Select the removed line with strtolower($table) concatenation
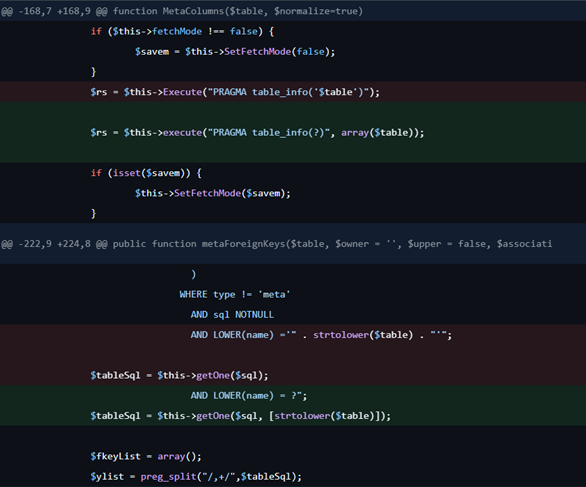Viewport: 586px width, 487px height. [x=293, y=335]
